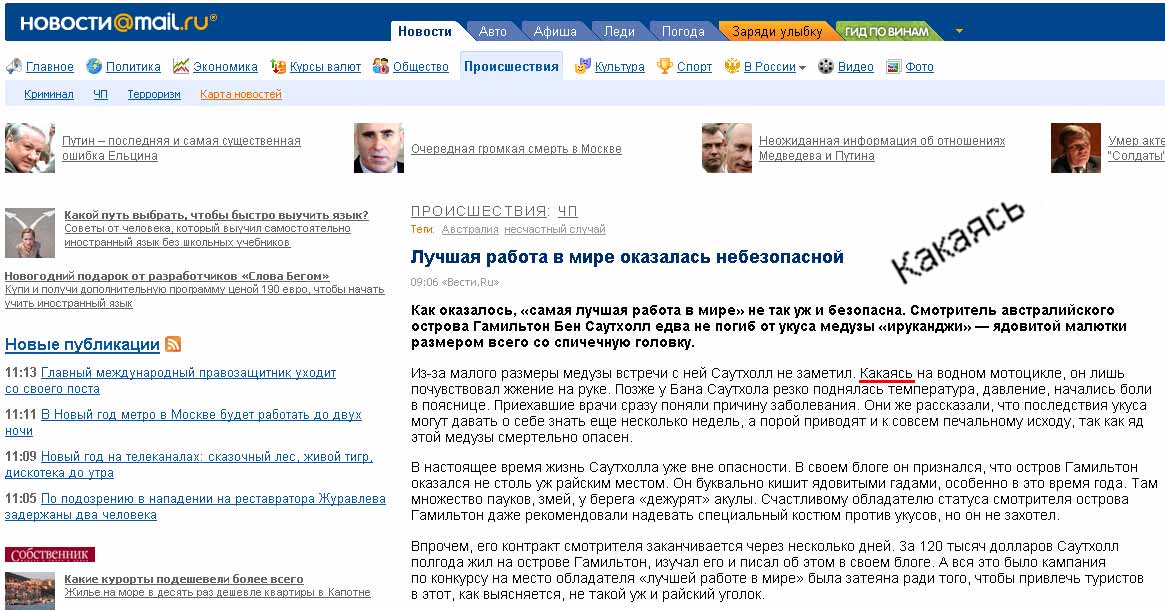
Task: Open headline about Медведев and Путин relations
Action: click(882, 148)
